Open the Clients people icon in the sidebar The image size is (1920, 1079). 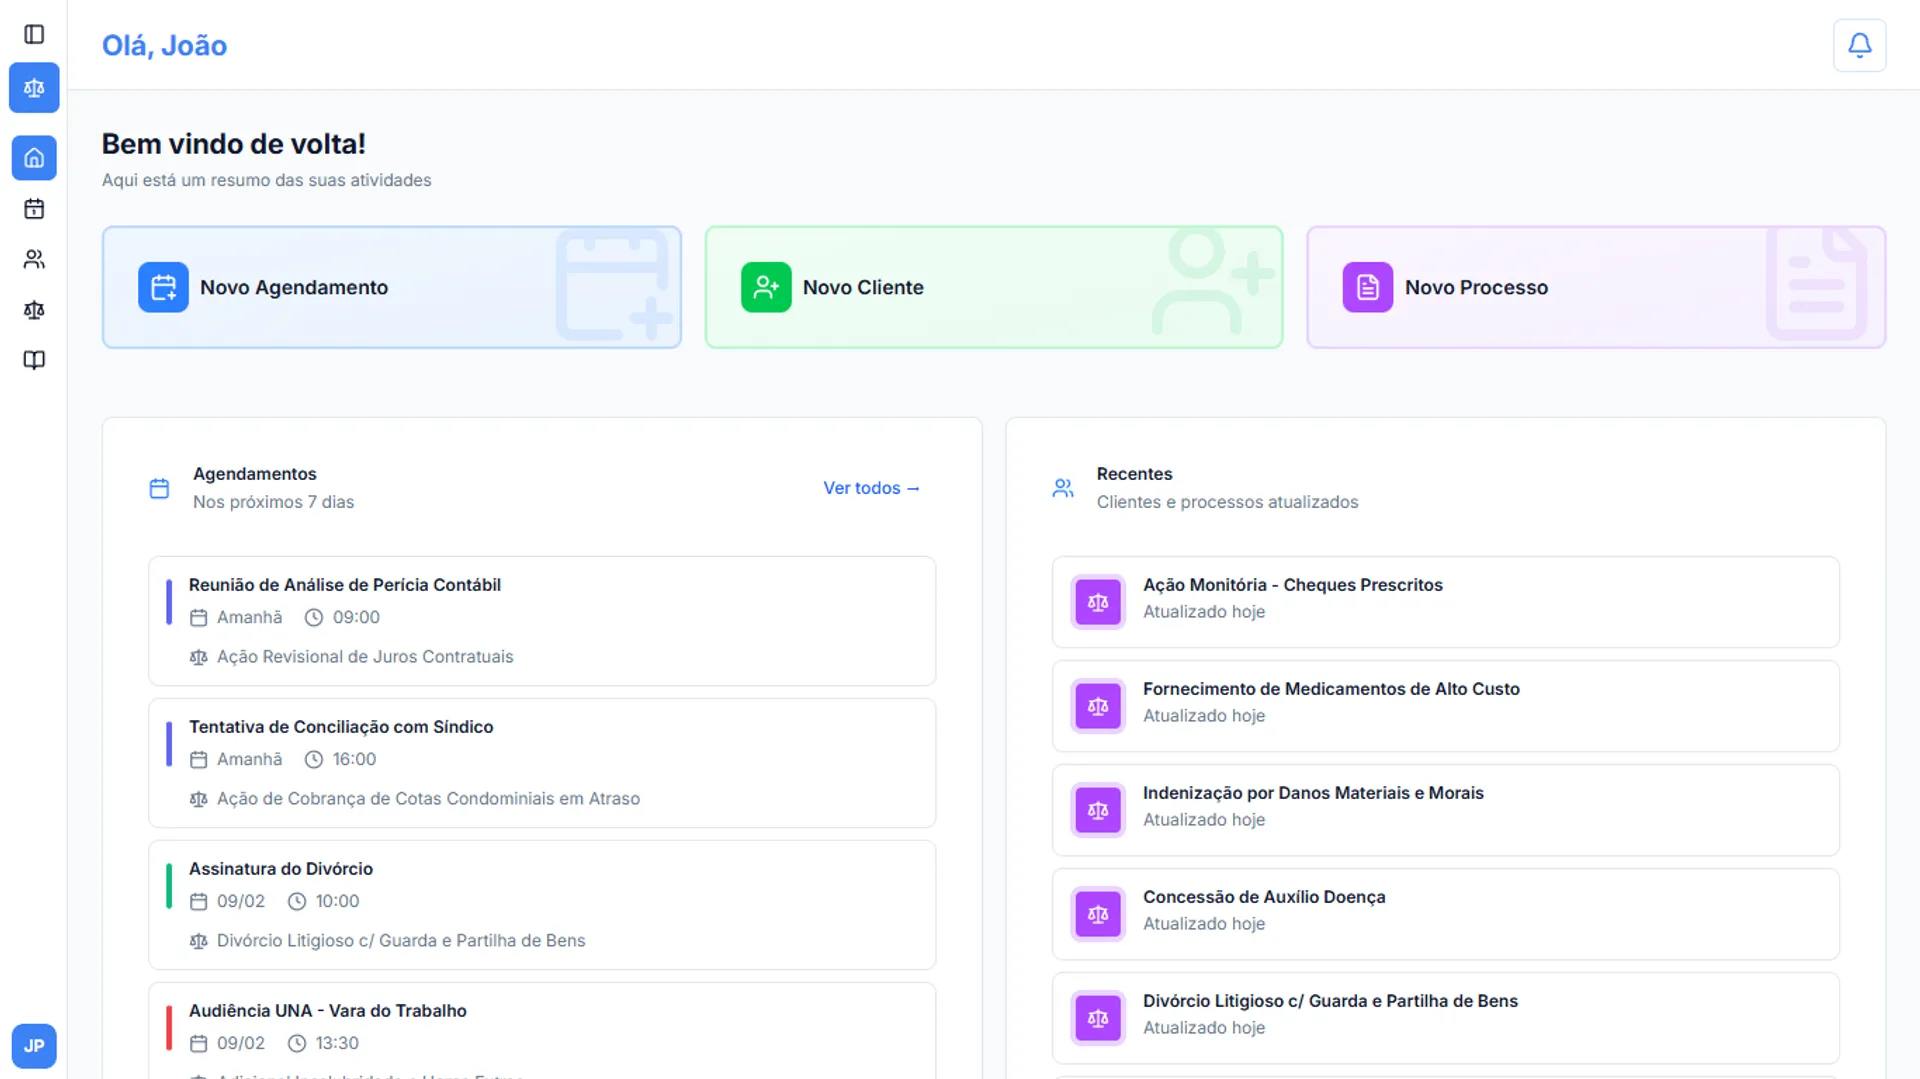pyautogui.click(x=34, y=259)
